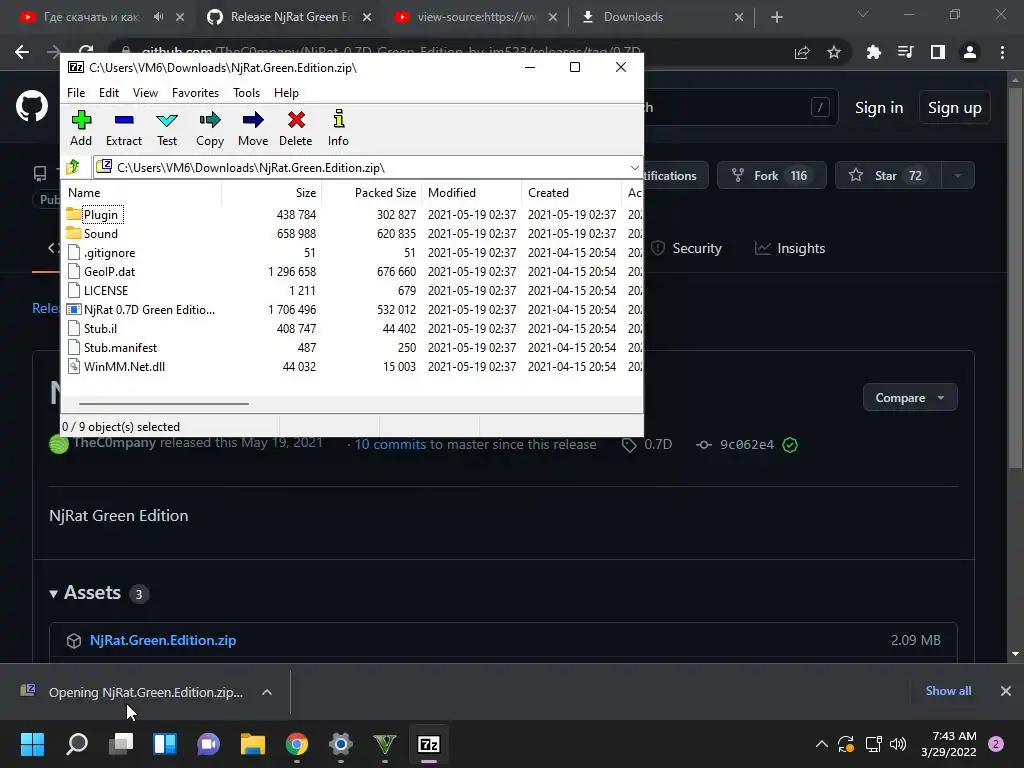Open Chrome extensions puzzle icon

coord(873,52)
